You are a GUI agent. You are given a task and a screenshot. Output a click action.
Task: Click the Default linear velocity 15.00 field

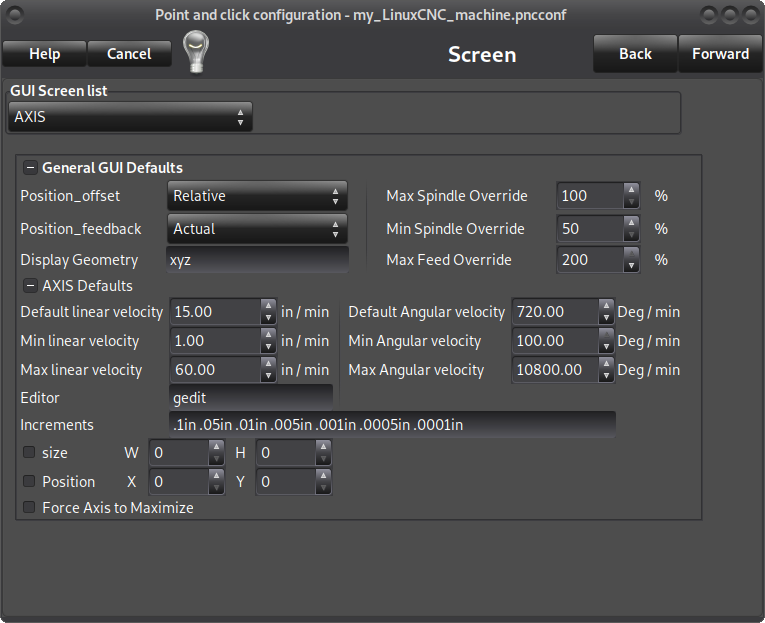coord(216,312)
